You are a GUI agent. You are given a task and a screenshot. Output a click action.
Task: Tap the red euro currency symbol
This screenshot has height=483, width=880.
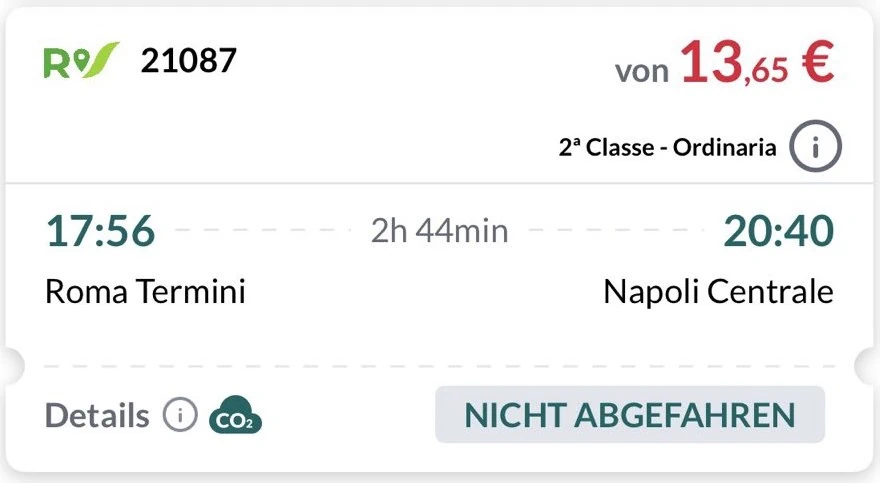(x=816, y=64)
